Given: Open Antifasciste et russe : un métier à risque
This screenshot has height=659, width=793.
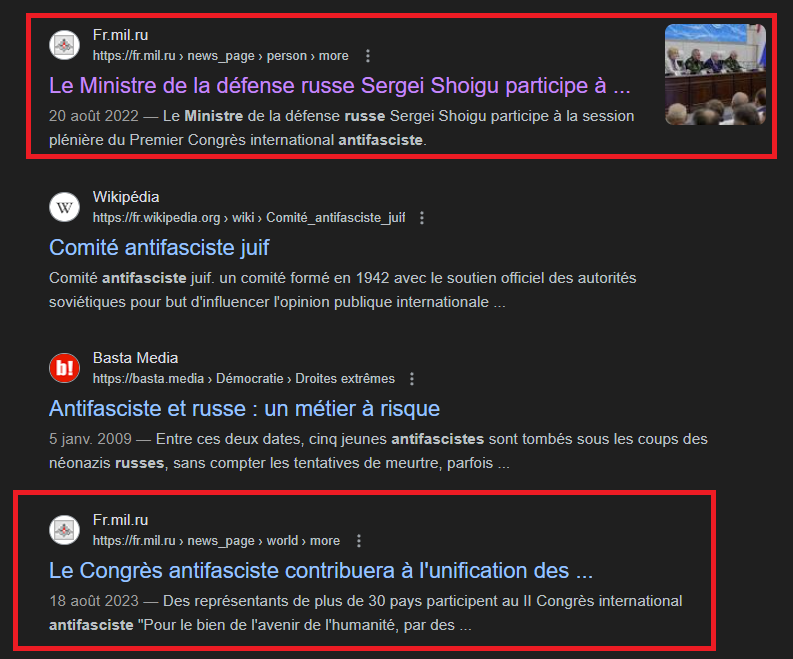Looking at the screenshot, I should pyautogui.click(x=244, y=409).
